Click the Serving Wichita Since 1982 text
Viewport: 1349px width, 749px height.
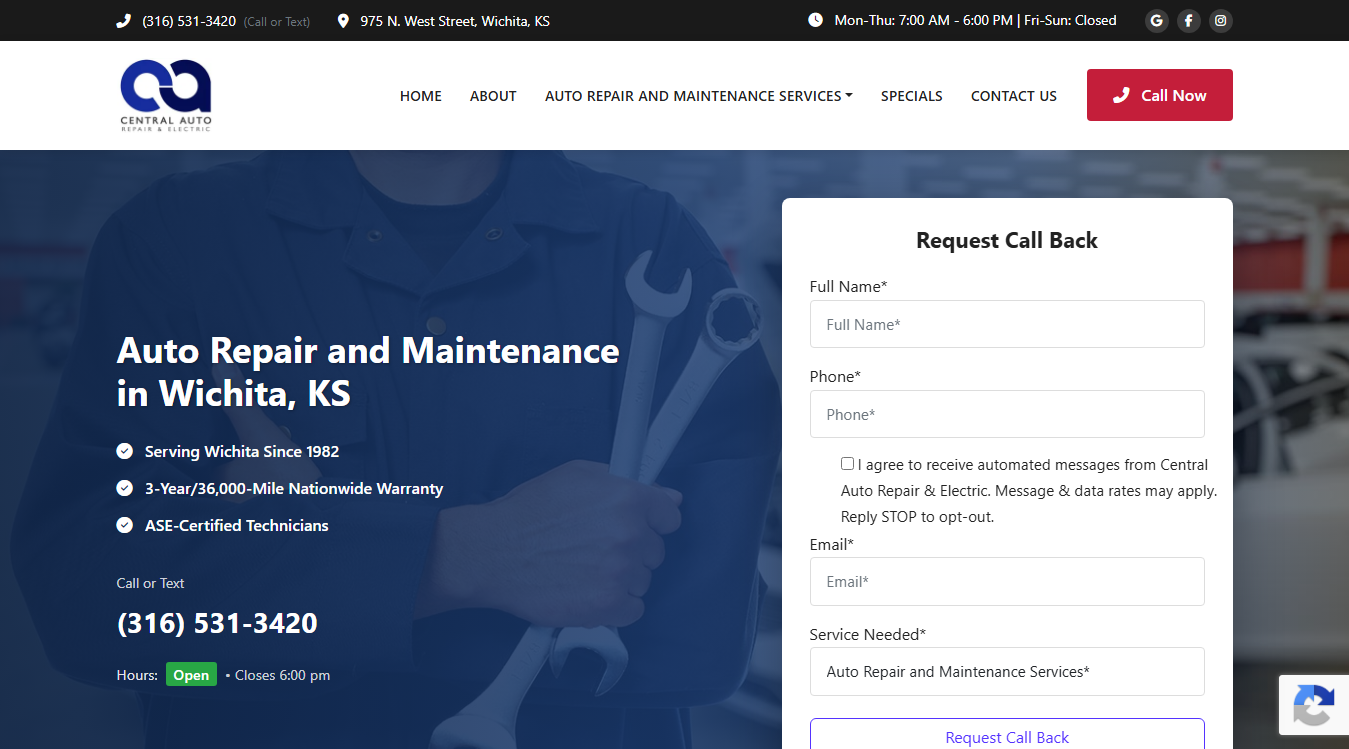click(x=242, y=451)
